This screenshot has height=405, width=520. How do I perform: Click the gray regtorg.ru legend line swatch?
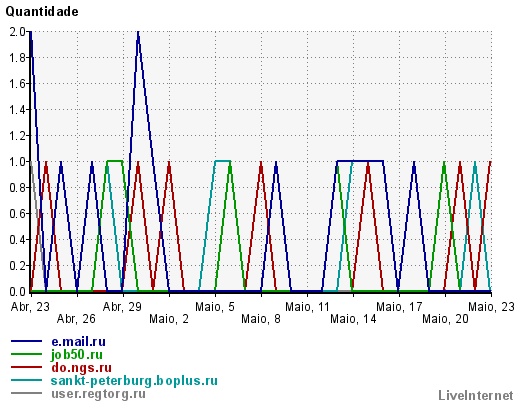[x=26, y=393]
